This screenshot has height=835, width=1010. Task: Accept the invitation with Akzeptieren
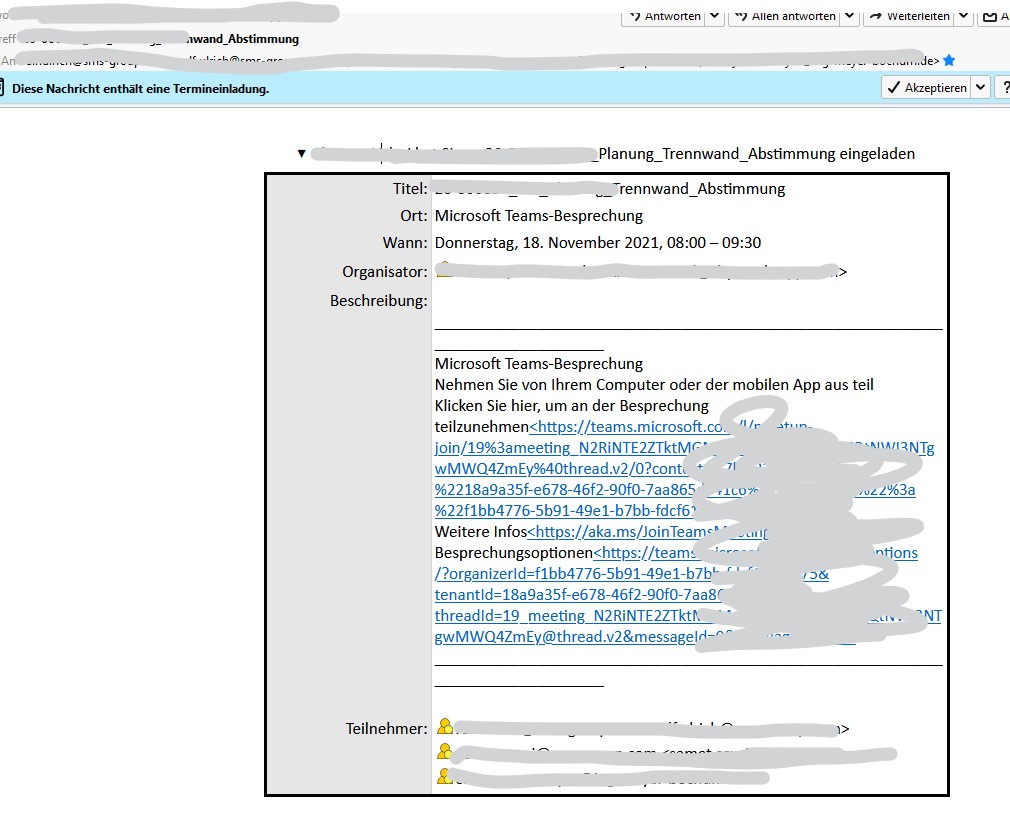click(926, 88)
